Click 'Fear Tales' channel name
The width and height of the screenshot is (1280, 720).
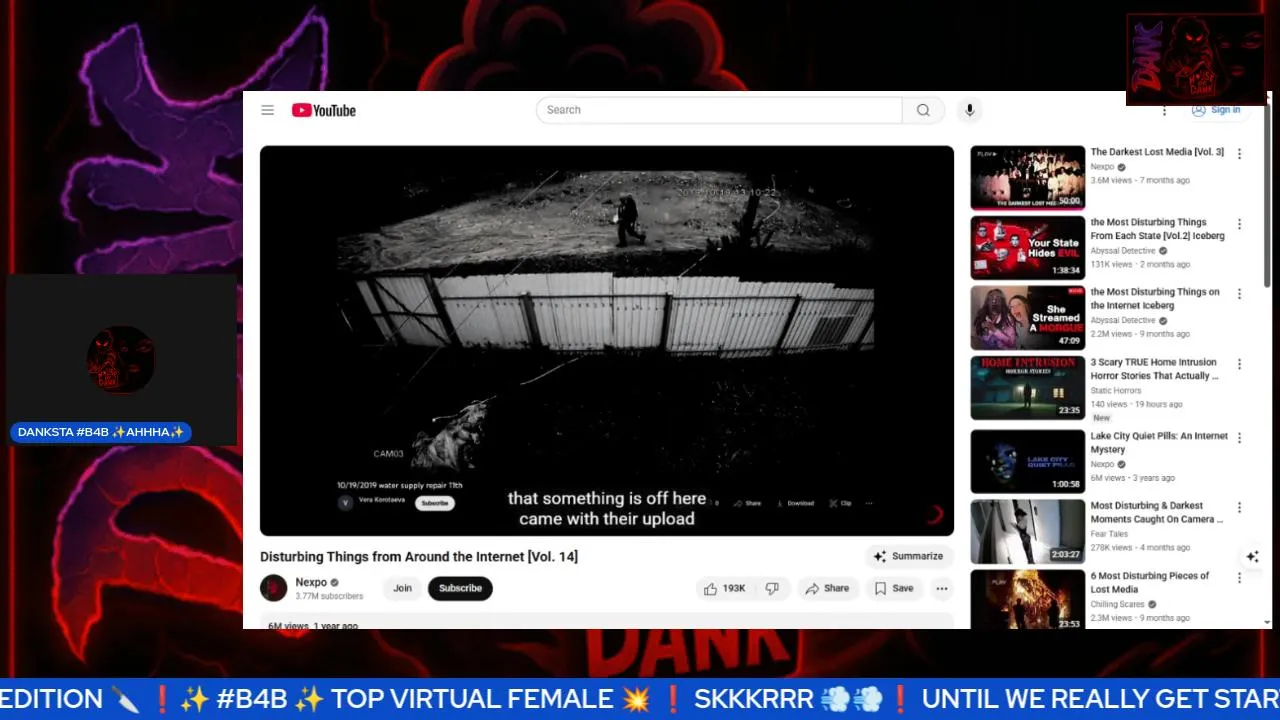pyautogui.click(x=1109, y=534)
